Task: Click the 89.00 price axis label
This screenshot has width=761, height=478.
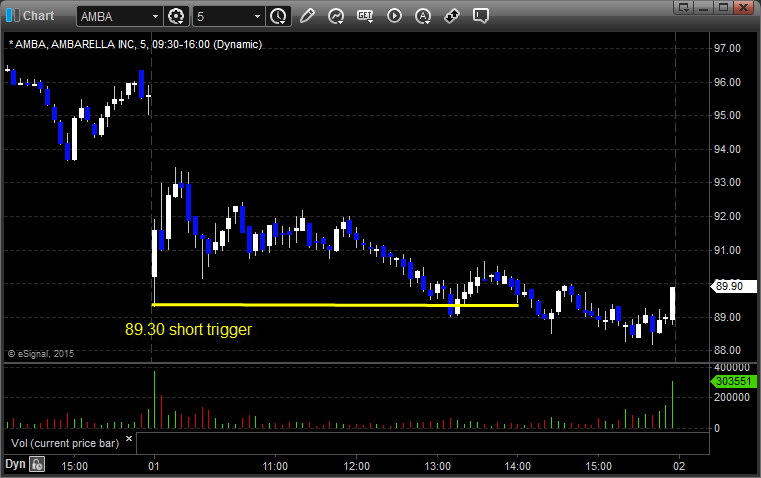Action: (x=728, y=317)
